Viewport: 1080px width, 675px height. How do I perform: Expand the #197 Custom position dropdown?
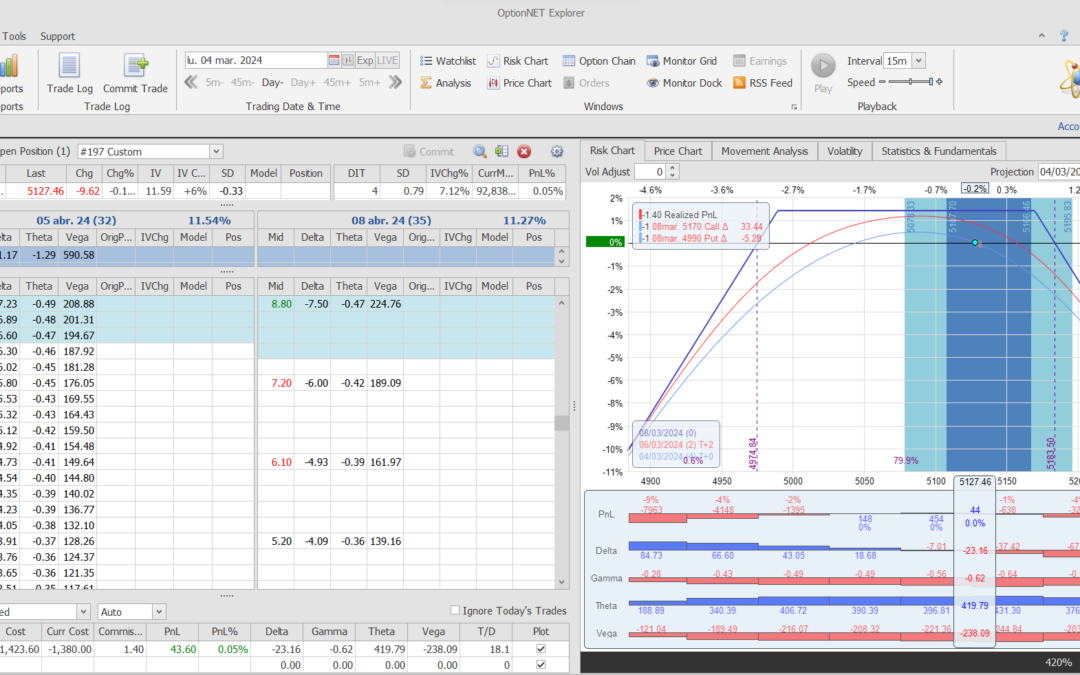point(216,152)
